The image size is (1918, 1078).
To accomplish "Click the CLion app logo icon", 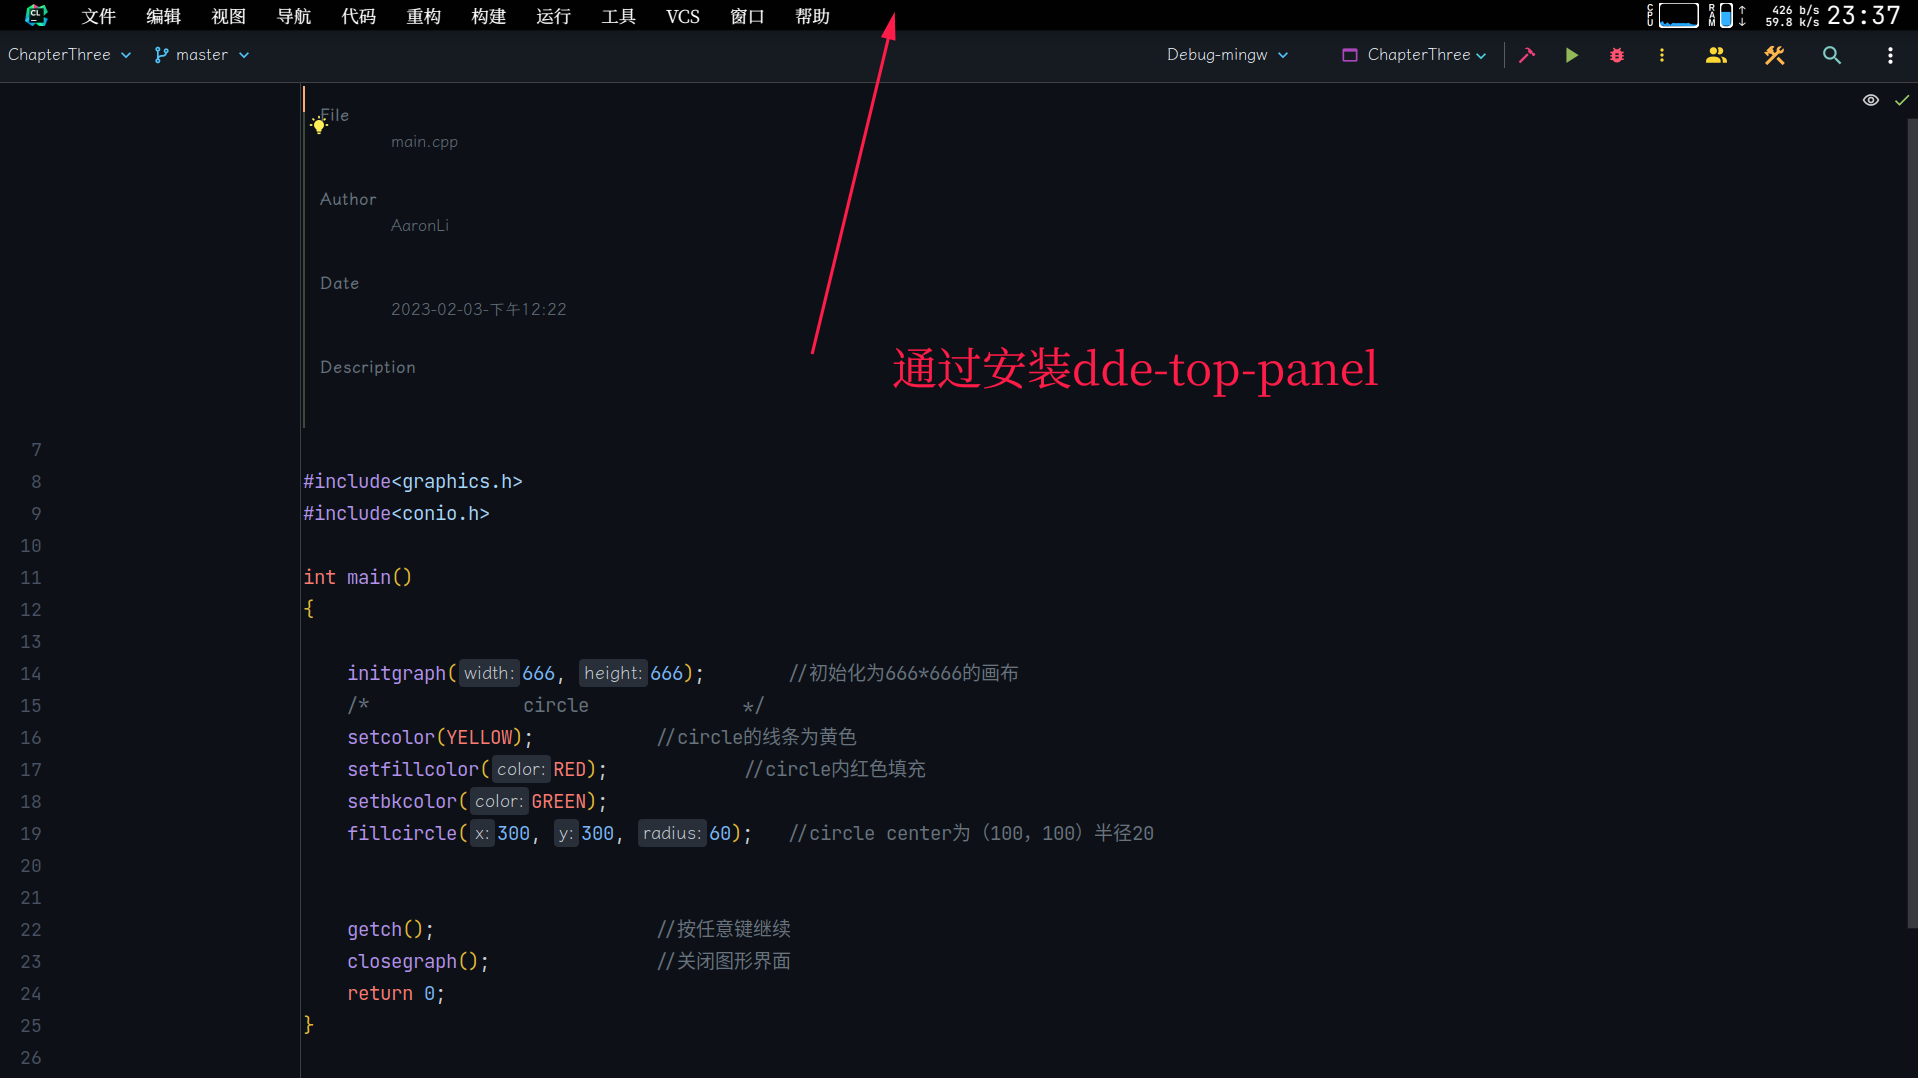I will pos(37,16).
